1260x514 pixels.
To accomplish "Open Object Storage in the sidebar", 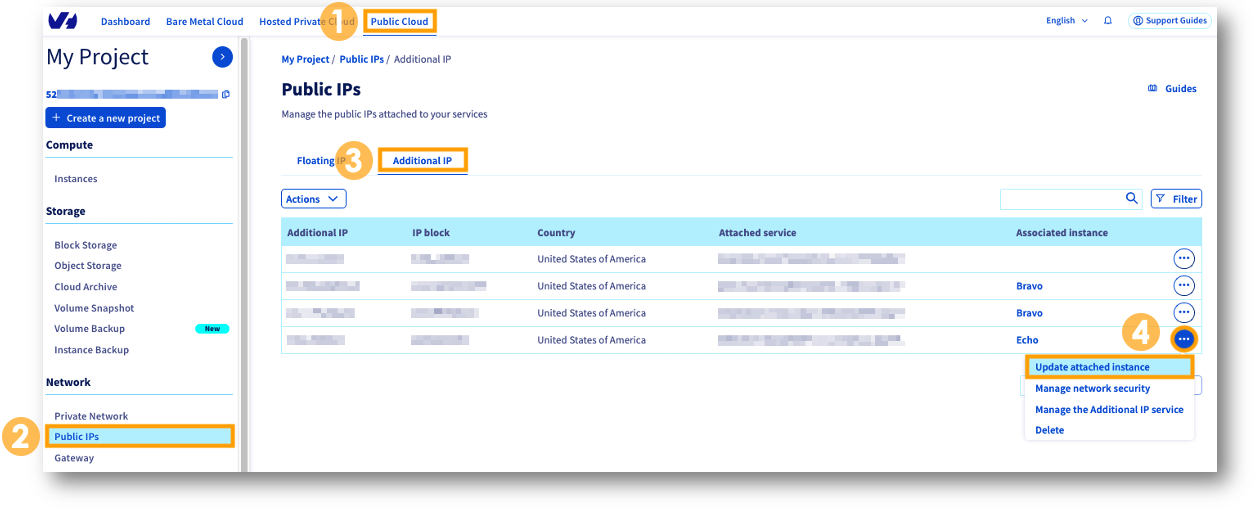I will point(88,266).
